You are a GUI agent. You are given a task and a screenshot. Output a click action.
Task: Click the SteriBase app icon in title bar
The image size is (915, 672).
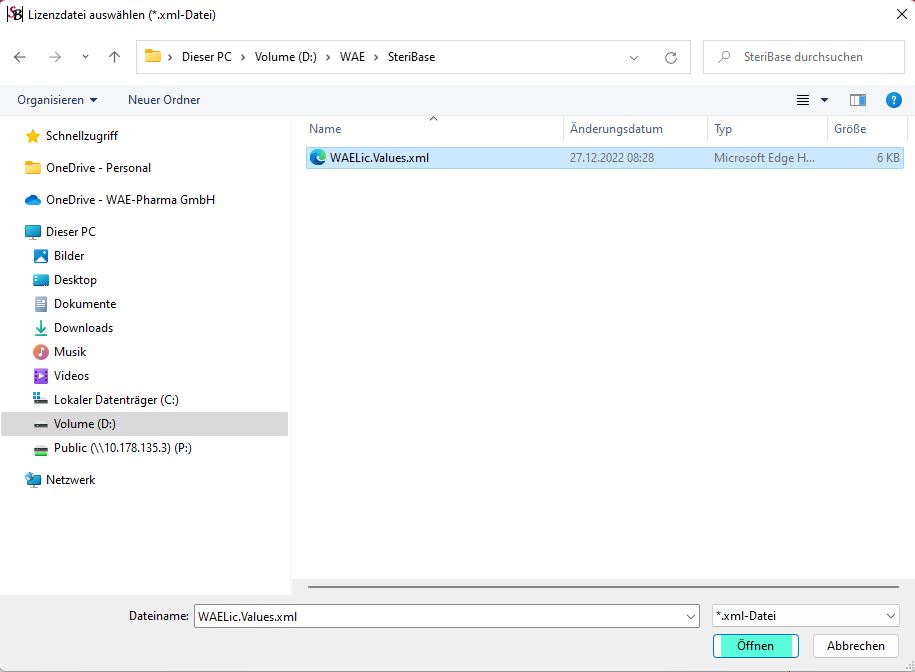(15, 14)
